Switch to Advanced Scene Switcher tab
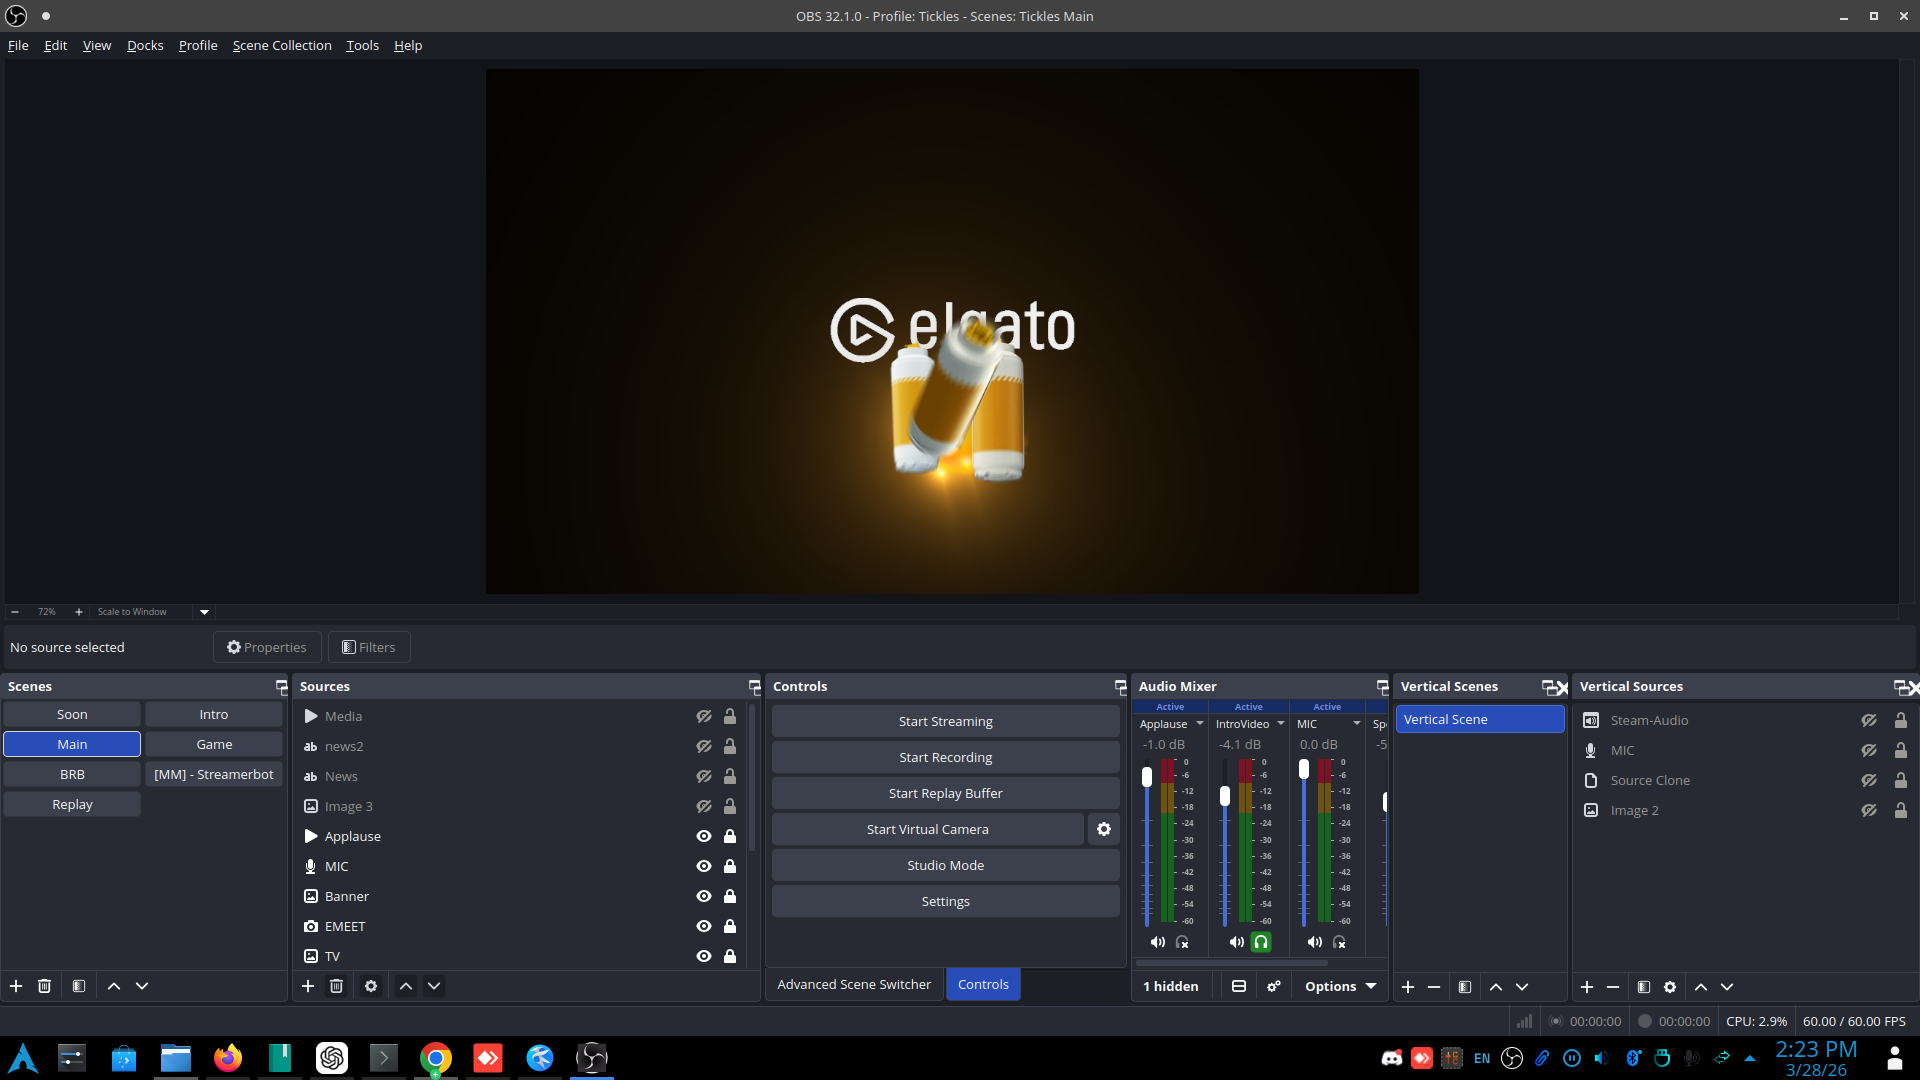This screenshot has height=1080, width=1920. pos(854,985)
